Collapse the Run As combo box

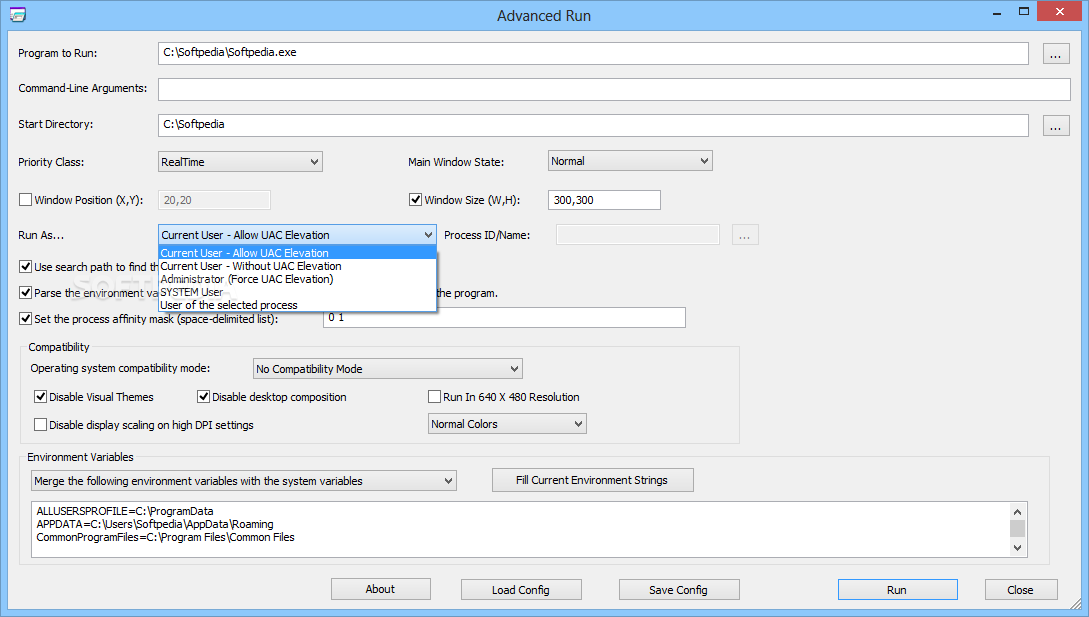pyautogui.click(x=297, y=235)
